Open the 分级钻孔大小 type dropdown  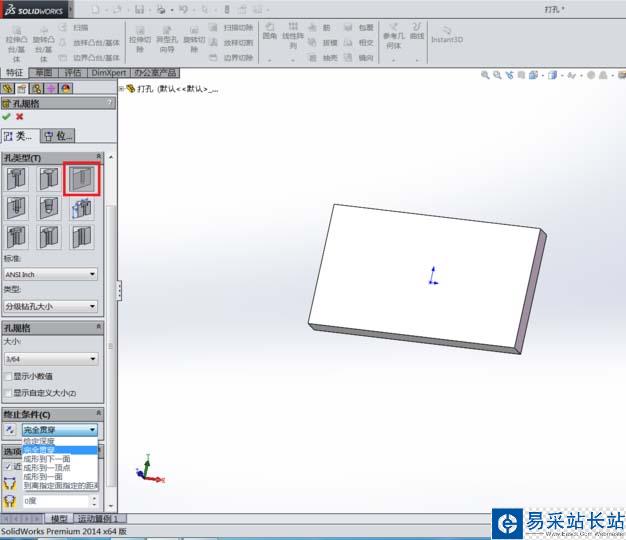50,307
